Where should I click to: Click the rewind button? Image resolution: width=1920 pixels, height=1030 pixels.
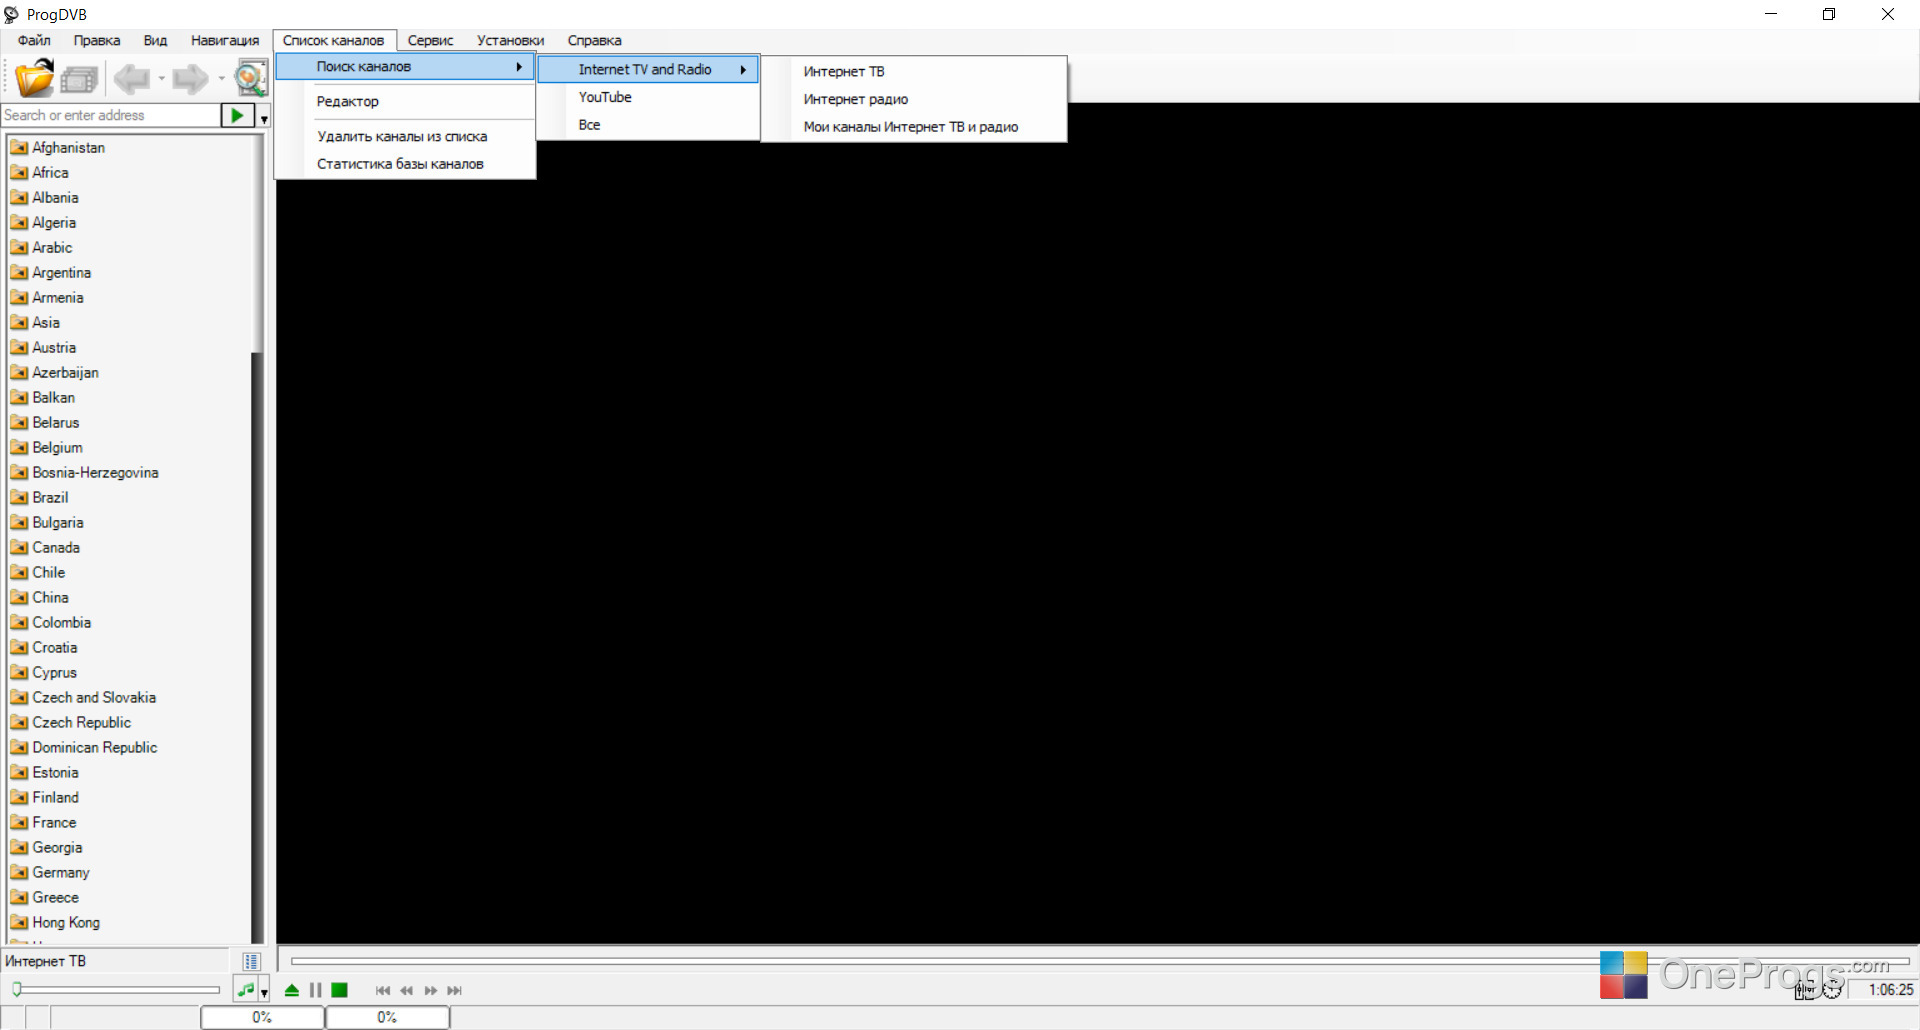(x=406, y=990)
